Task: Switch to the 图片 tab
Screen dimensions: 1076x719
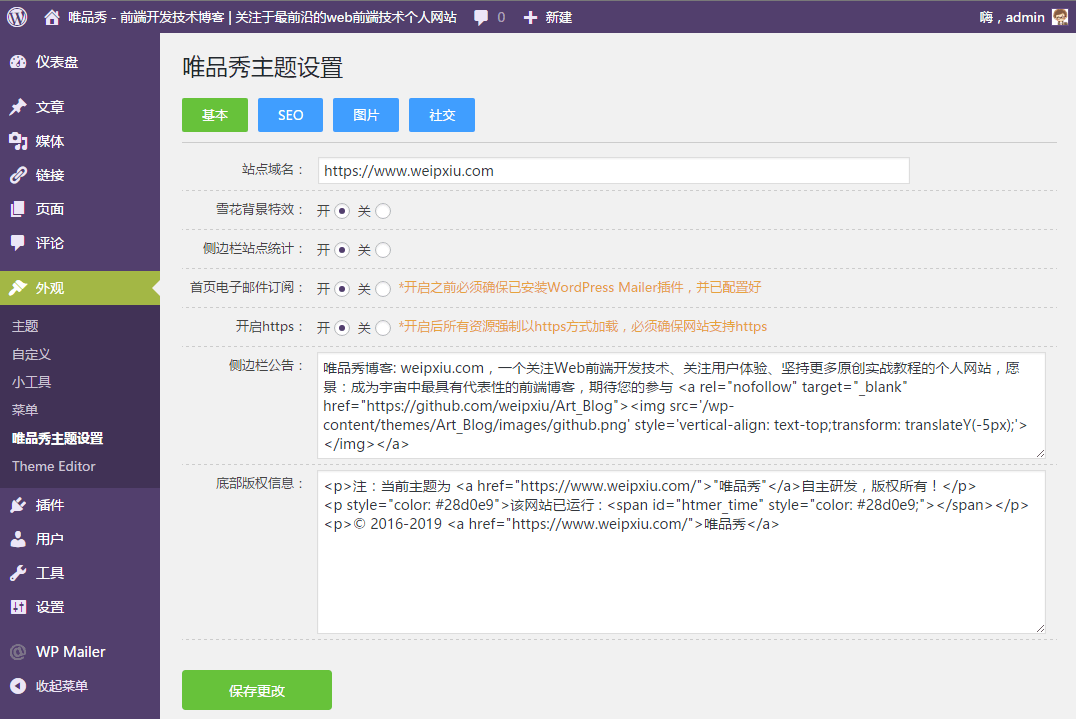Action: [x=366, y=115]
